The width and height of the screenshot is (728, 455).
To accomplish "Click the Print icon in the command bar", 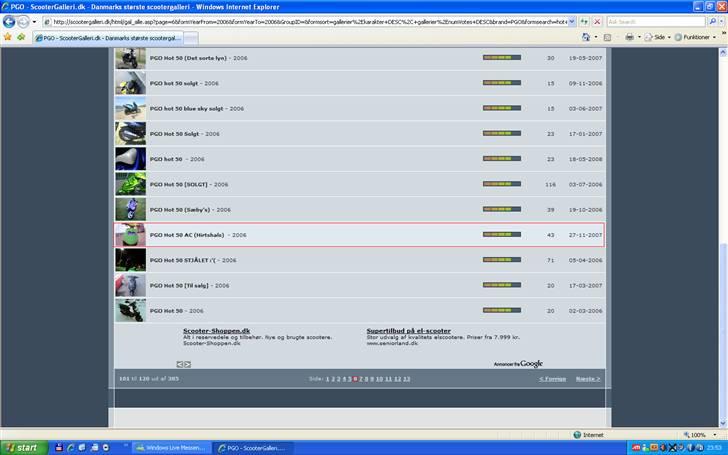I will tap(630, 37).
